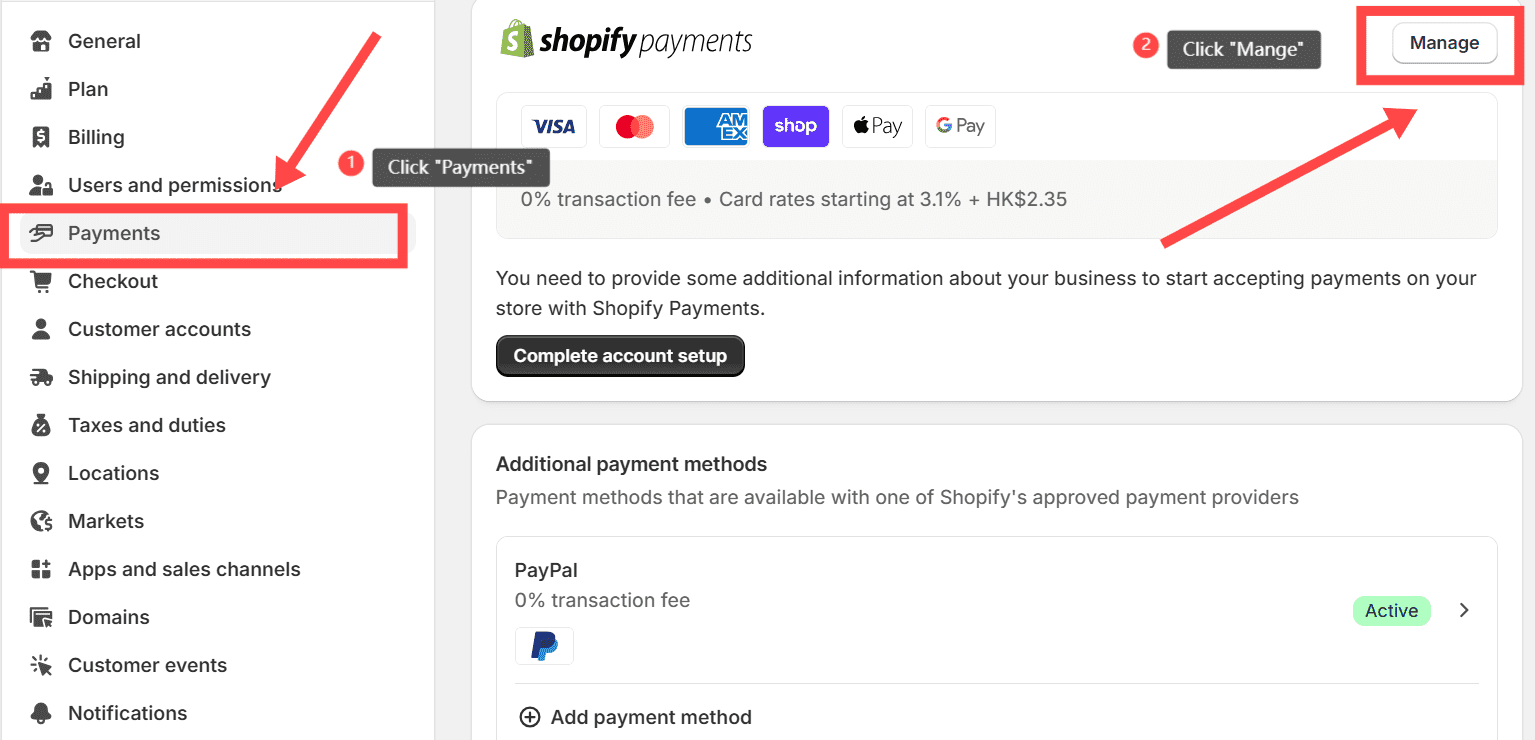The image size is (1535, 740).
Task: Click the Manage button
Action: coord(1443,43)
